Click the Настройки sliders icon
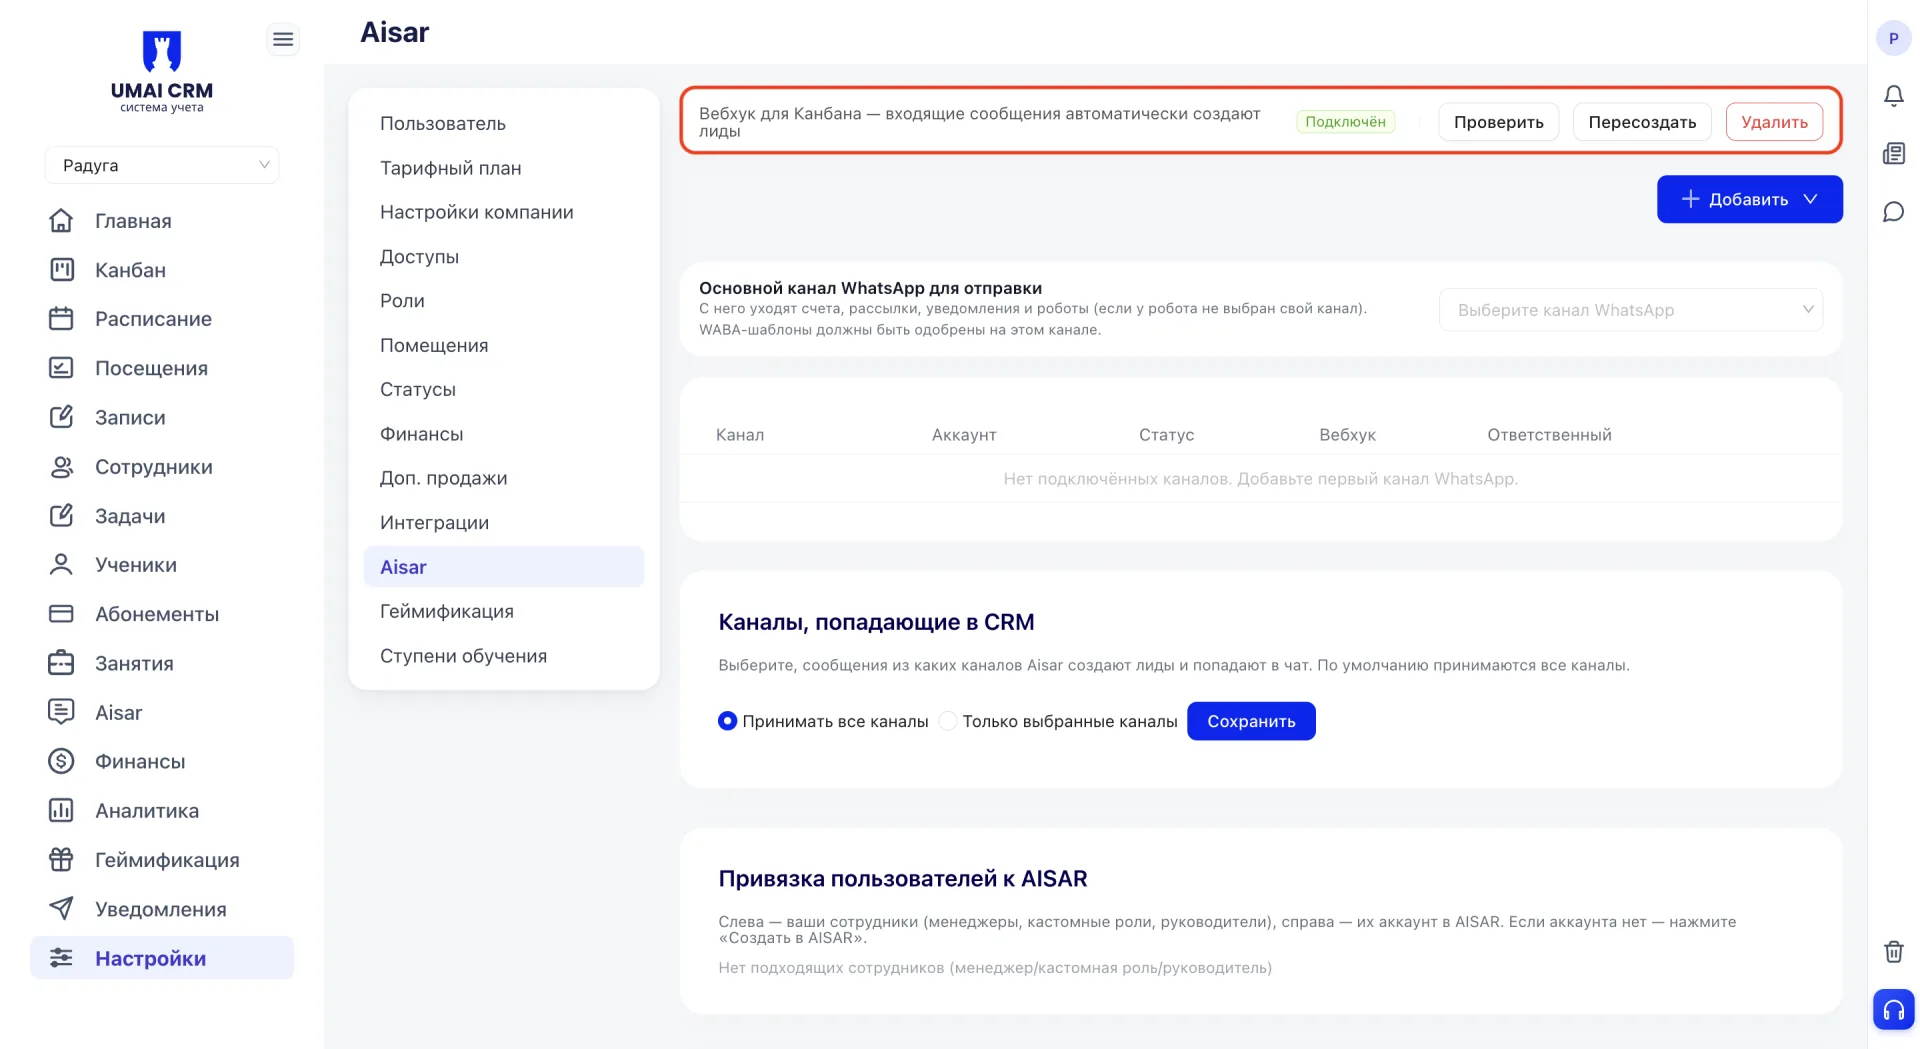Image resolution: width=1920 pixels, height=1049 pixels. pos(61,957)
